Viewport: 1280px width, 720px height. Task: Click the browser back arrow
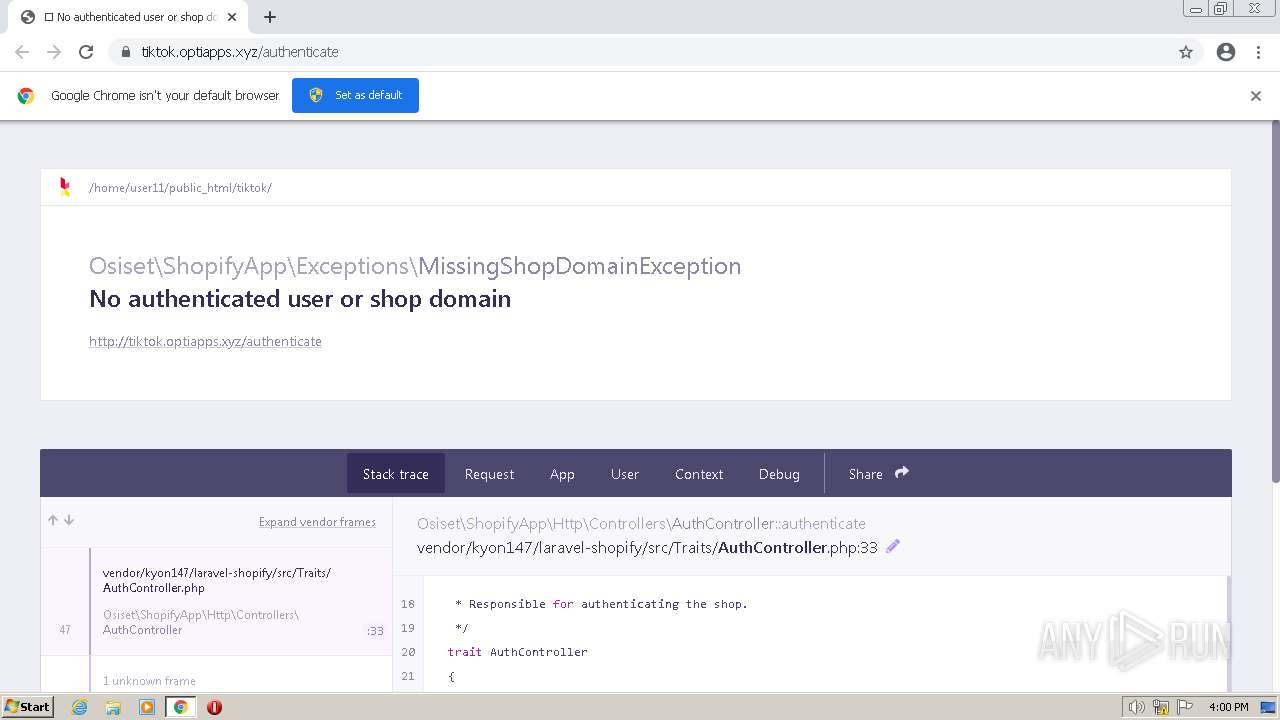click(x=22, y=52)
